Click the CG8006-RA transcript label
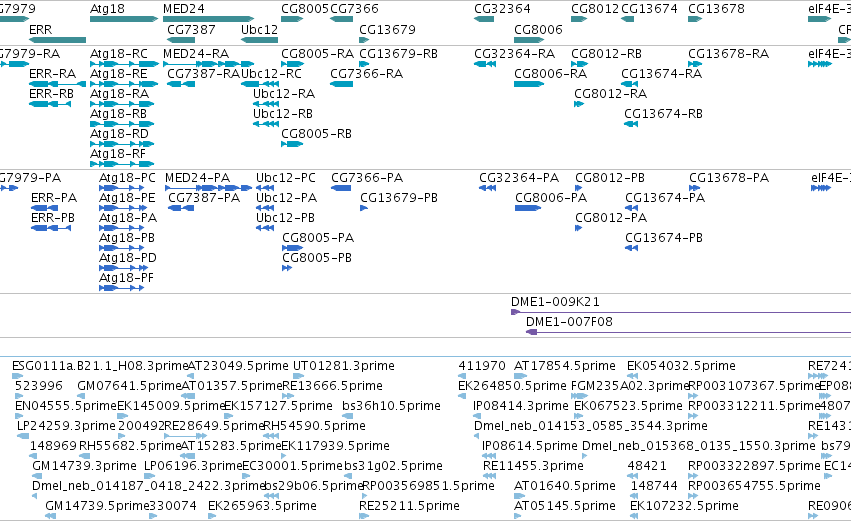Image resolution: width=851 pixels, height=521 pixels. 550,74
